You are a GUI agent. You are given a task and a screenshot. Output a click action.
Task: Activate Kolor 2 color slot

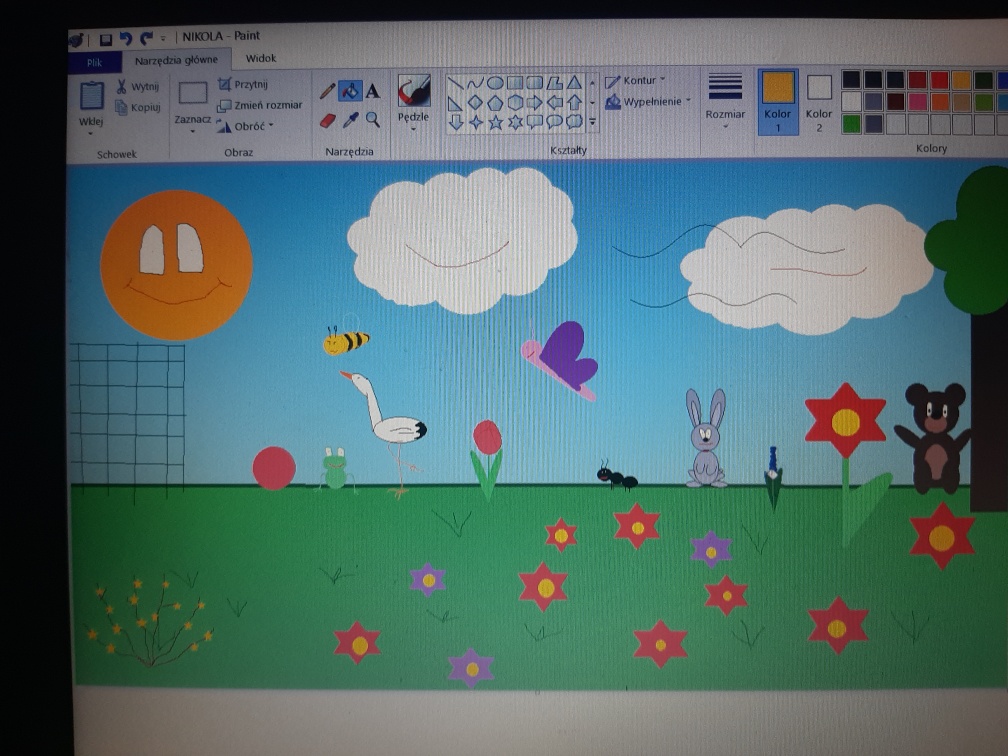(819, 102)
